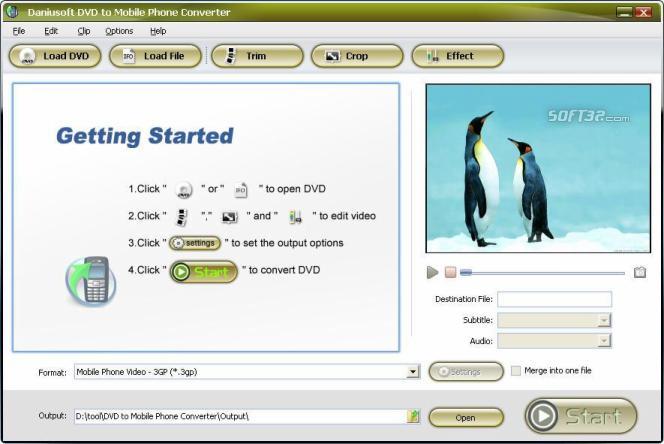Click the effect icon in step 2
The height and width of the screenshot is (444, 664).
[296, 217]
